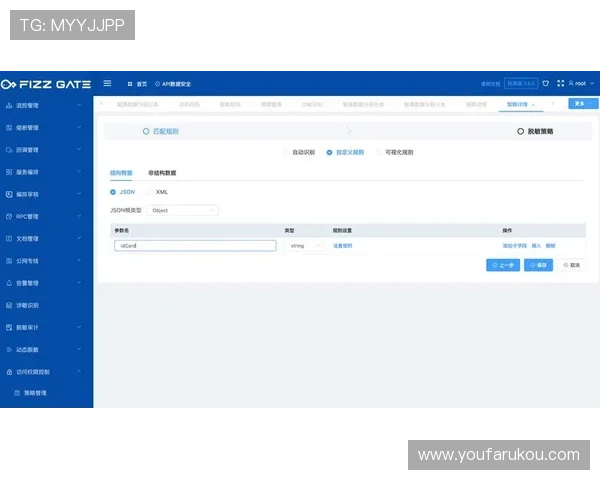Viewport: 600px width, 480px height.
Task: Click the 插入 link in idCard row
Action: [x=536, y=246]
